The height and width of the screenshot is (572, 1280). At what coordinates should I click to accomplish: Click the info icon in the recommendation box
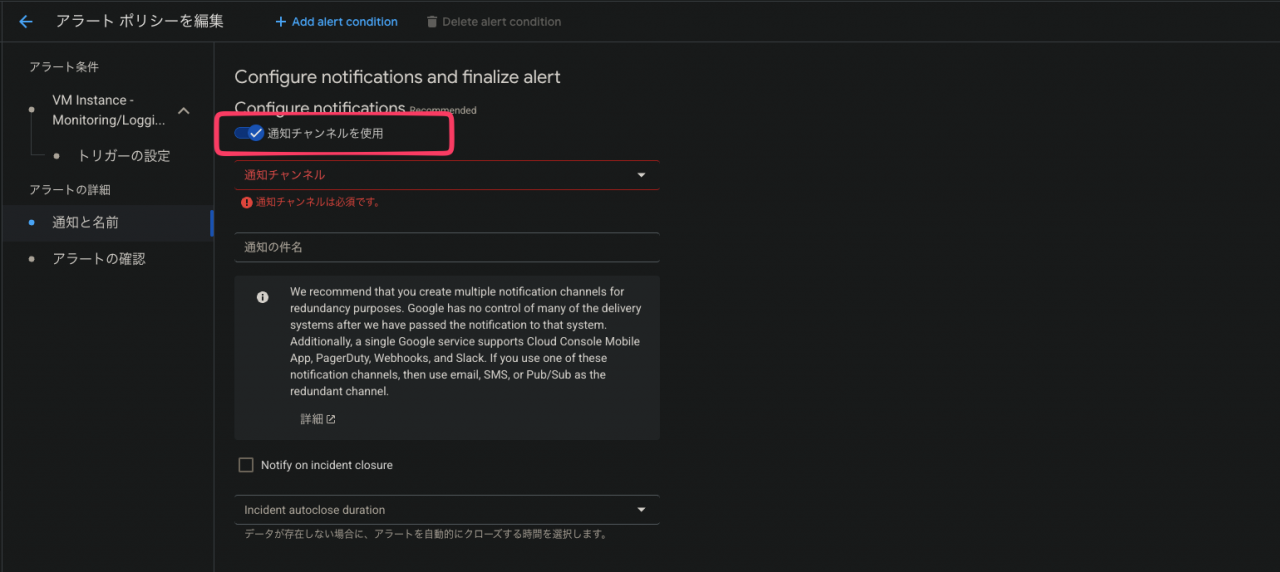click(262, 297)
